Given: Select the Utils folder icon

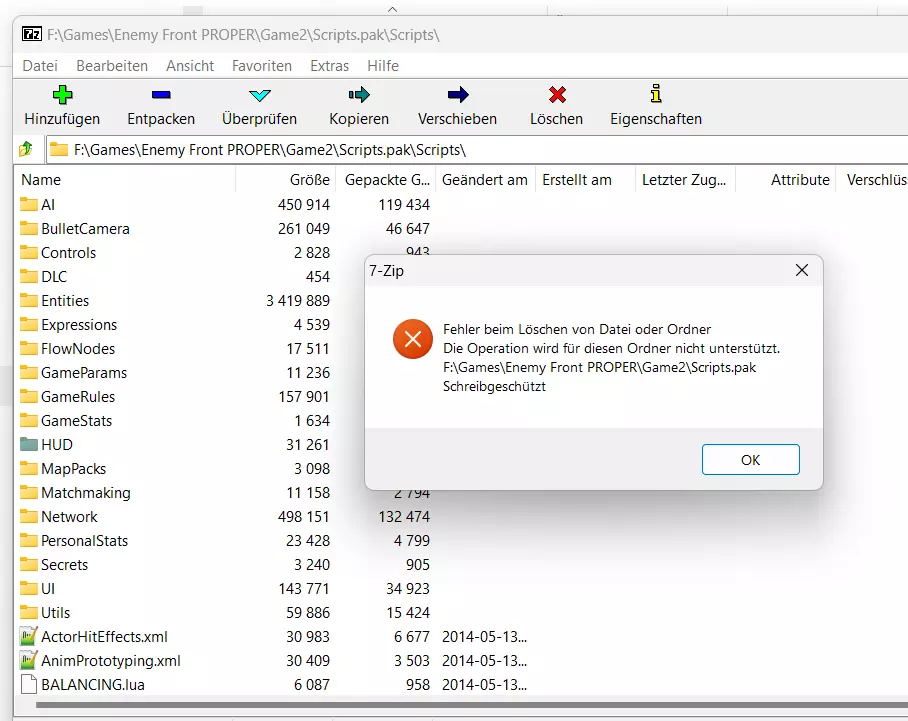Looking at the screenshot, I should 28,613.
